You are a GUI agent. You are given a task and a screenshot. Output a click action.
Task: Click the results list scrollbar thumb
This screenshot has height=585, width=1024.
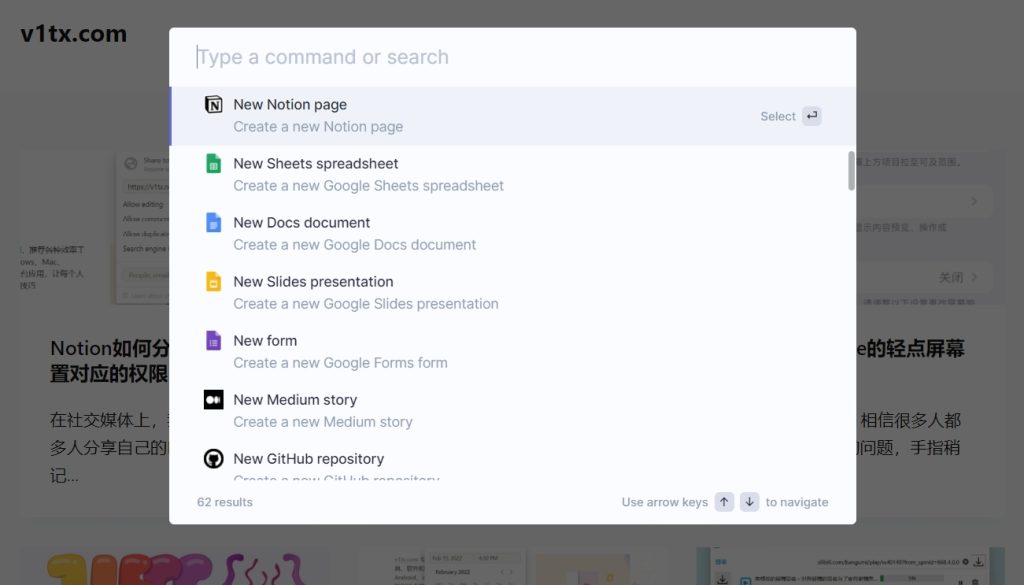pyautogui.click(x=851, y=171)
